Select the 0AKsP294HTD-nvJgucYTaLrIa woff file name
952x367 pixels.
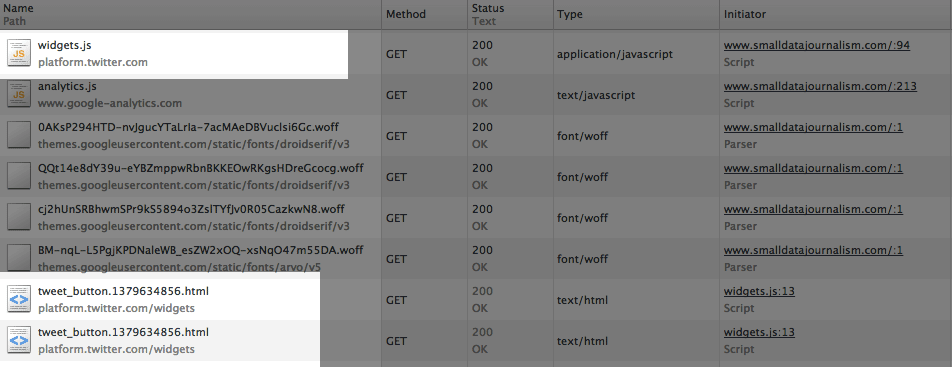pos(188,128)
